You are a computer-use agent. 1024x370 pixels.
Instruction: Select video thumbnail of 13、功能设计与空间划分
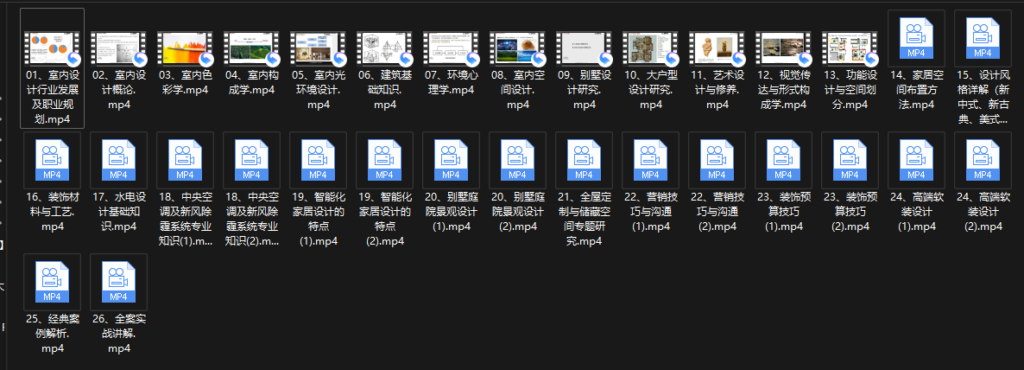click(850, 48)
